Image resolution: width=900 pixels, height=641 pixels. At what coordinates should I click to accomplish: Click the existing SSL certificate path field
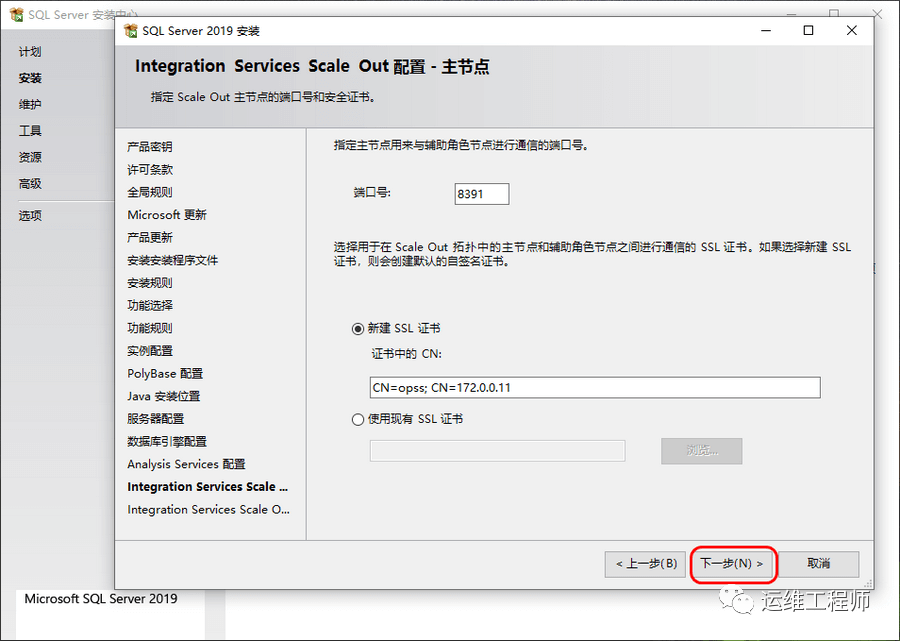[498, 451]
